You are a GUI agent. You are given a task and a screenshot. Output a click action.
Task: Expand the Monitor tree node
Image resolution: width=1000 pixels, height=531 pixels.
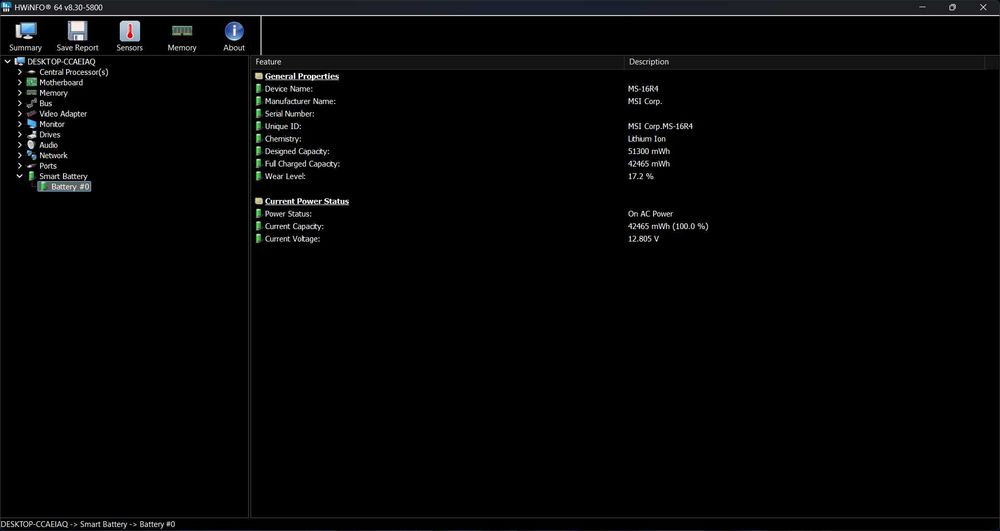(x=20, y=124)
